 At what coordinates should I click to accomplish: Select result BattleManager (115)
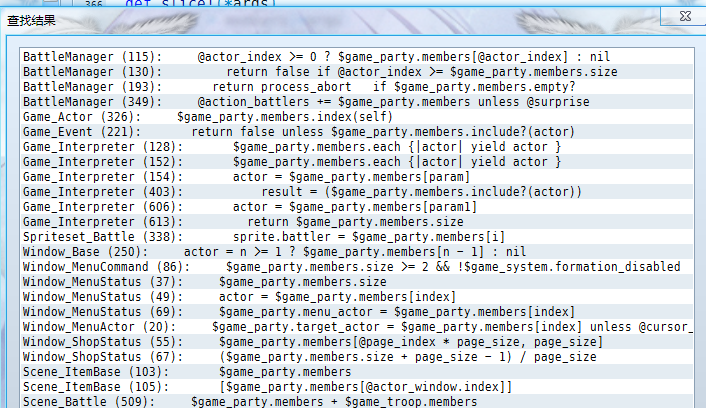(356, 57)
